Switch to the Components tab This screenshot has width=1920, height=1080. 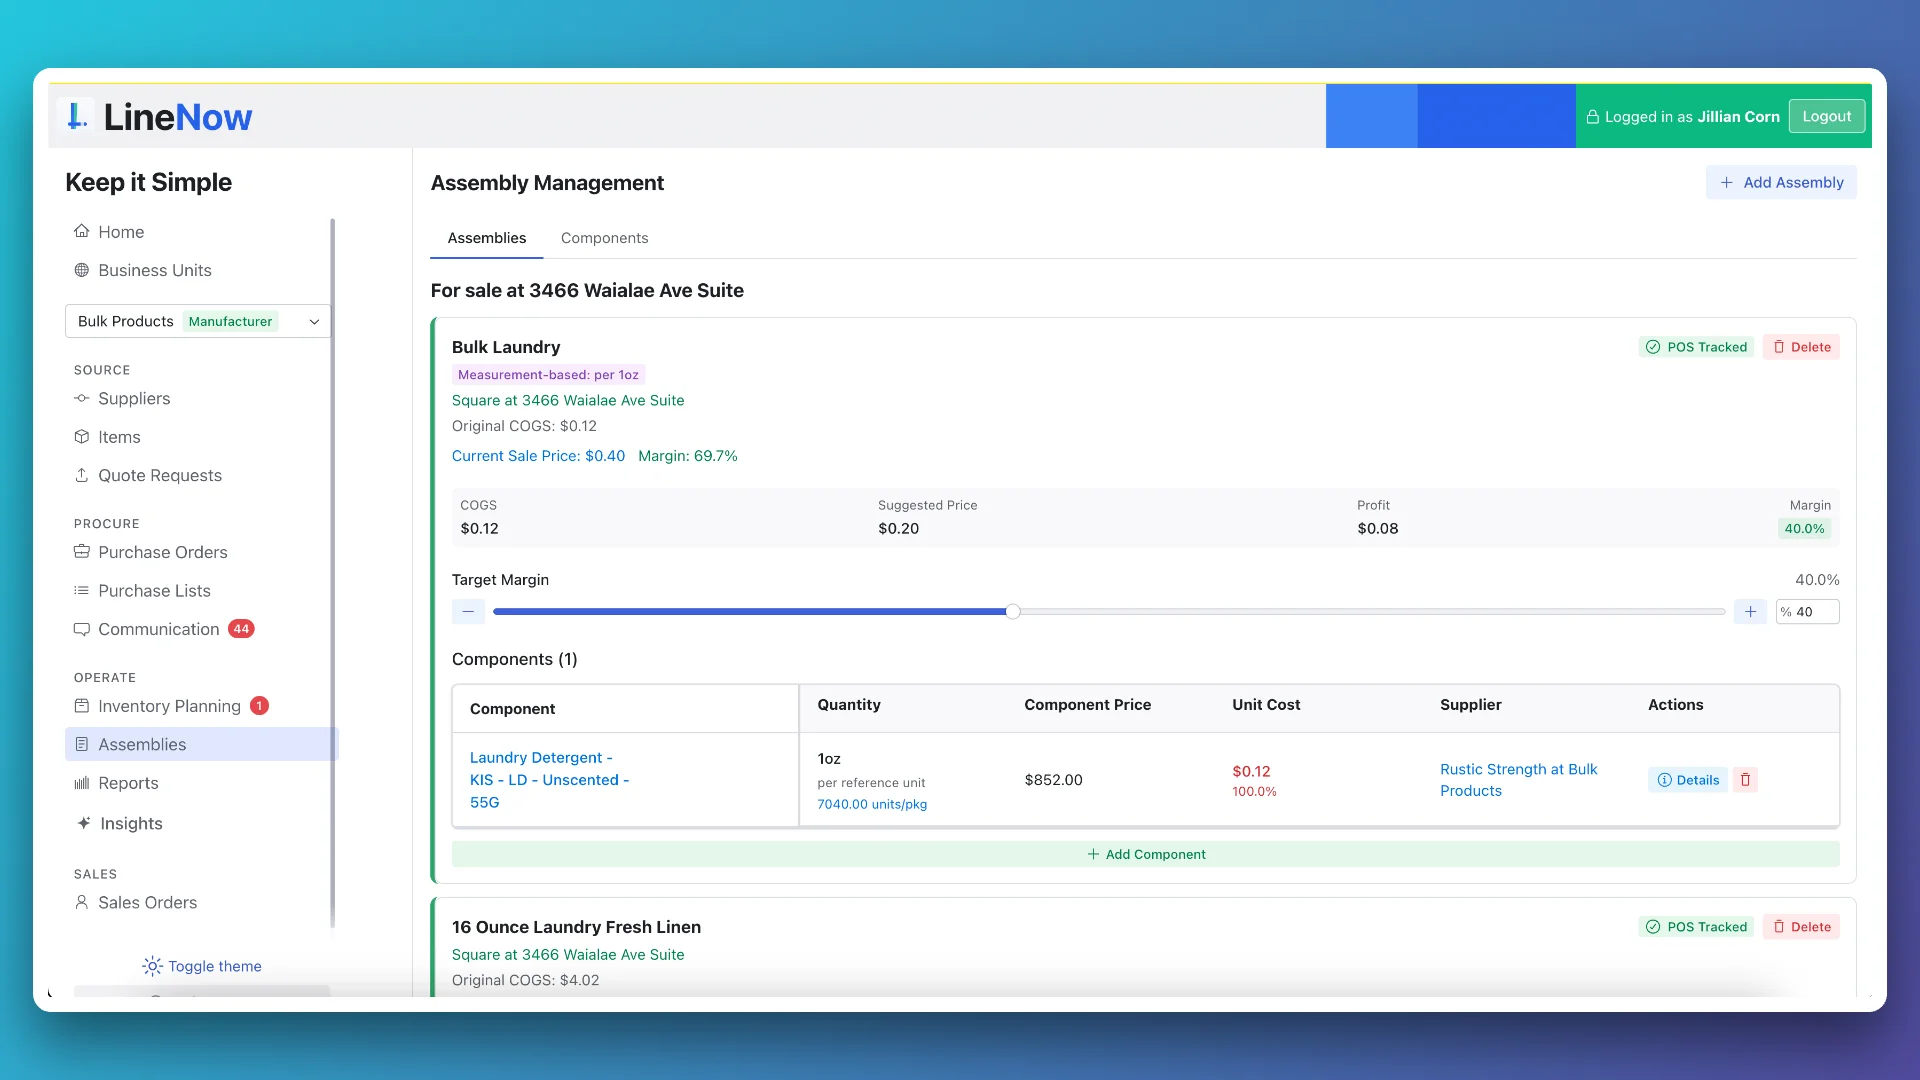tap(604, 238)
